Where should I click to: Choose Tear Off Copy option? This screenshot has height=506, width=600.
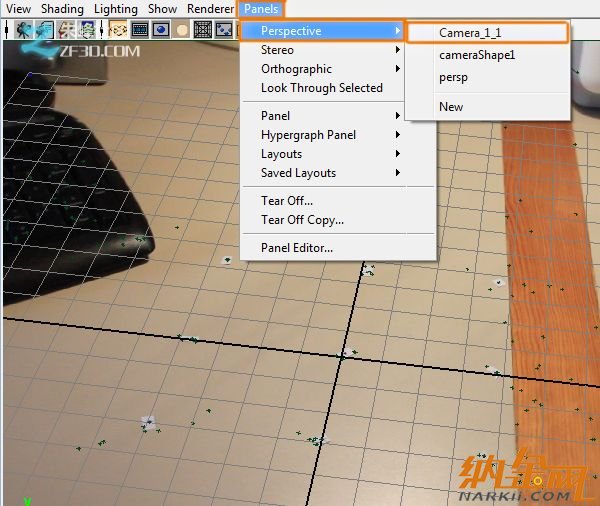pos(302,220)
